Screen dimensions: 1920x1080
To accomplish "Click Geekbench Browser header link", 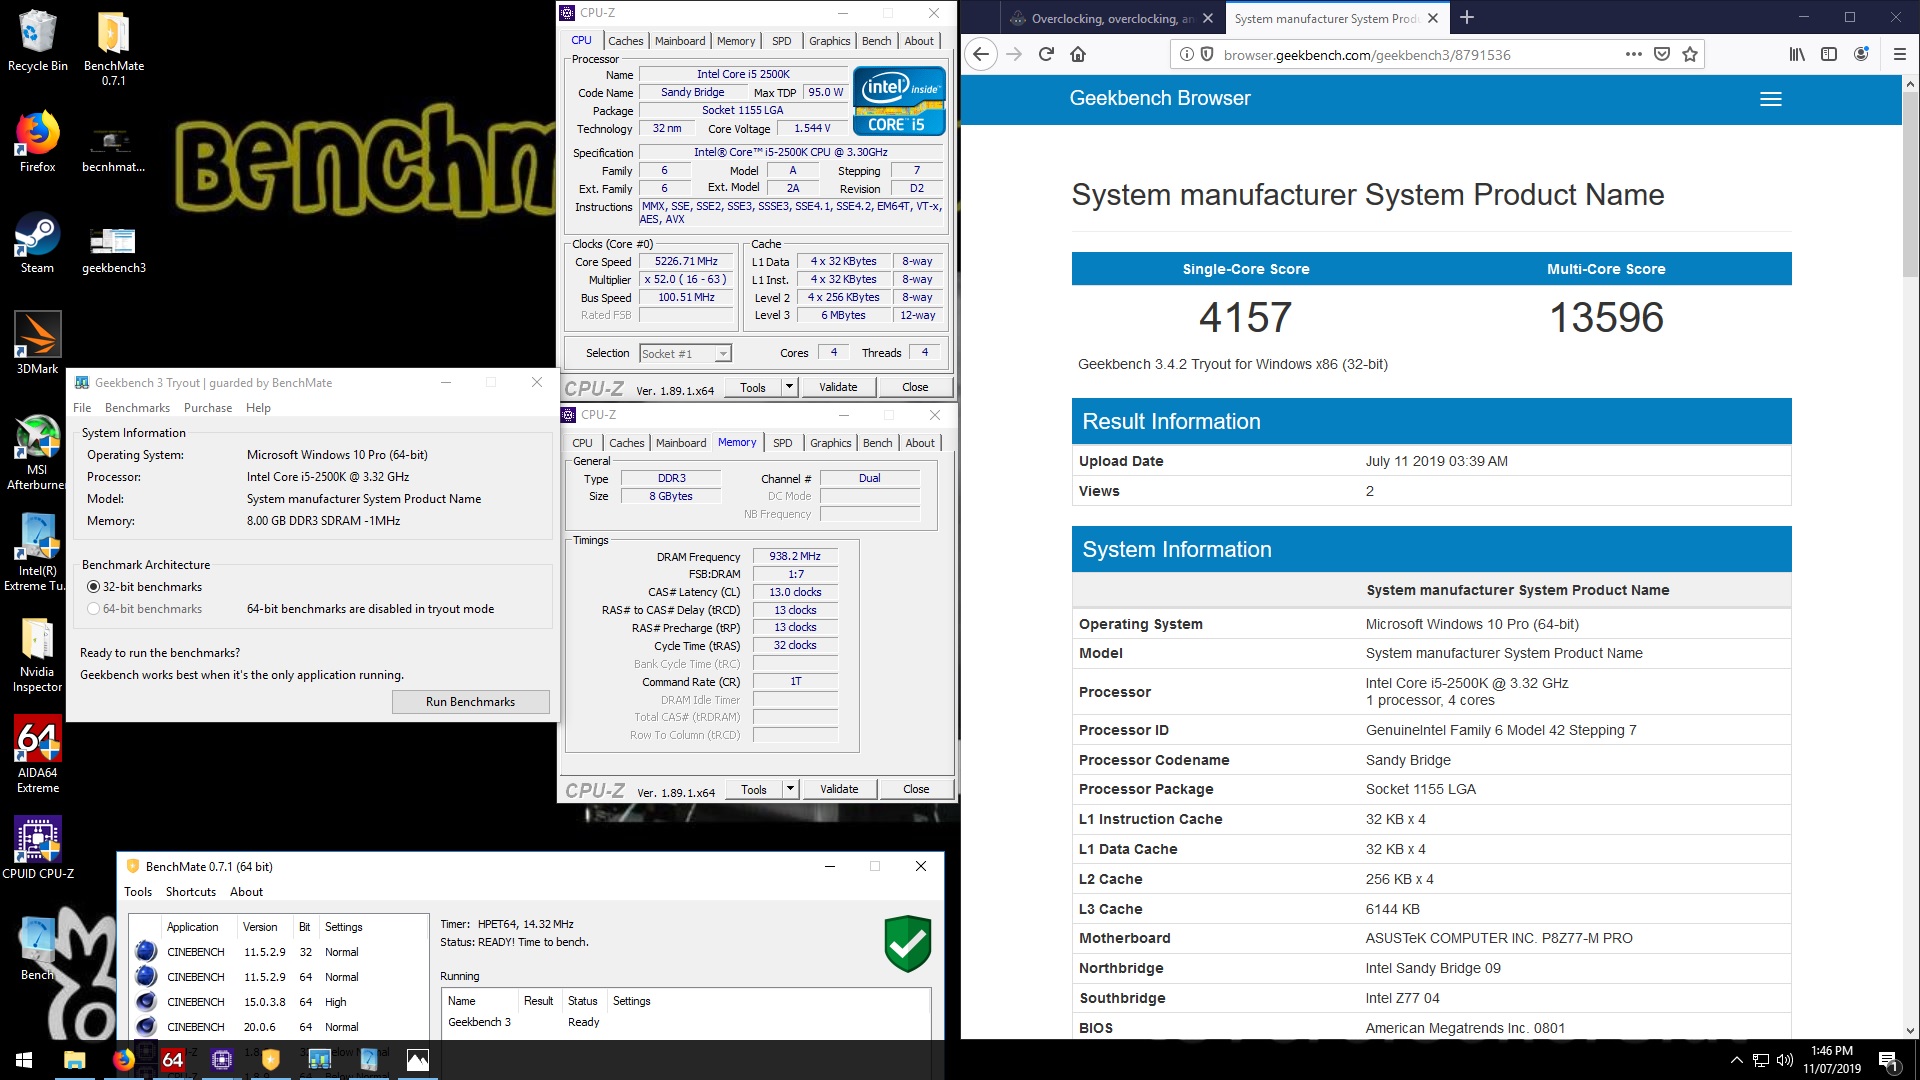I will click(x=1160, y=98).
